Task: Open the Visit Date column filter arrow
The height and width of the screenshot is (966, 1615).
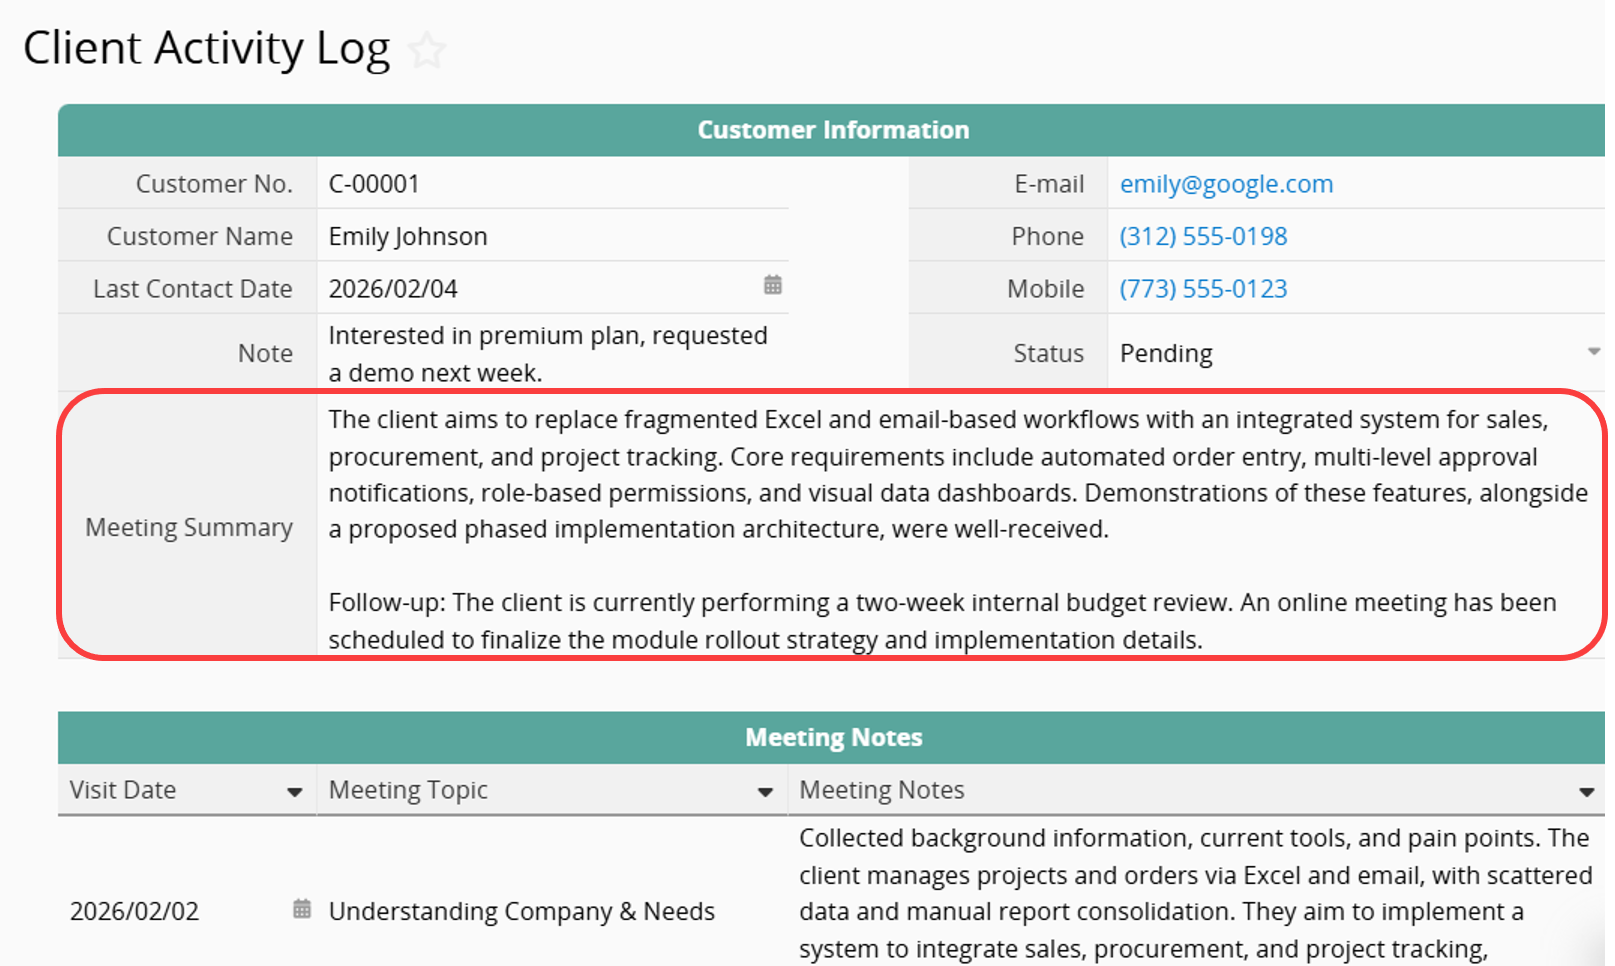Action: click(294, 792)
